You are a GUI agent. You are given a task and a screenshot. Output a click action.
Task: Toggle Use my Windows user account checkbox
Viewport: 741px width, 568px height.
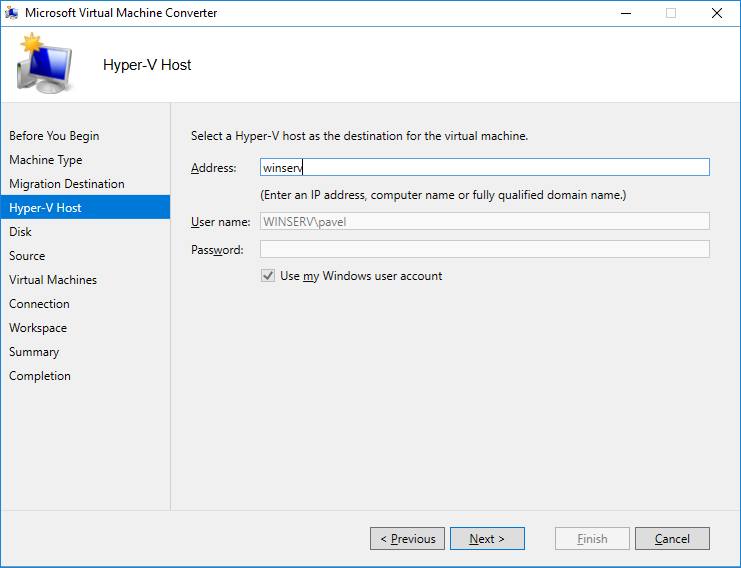pyautogui.click(x=268, y=276)
